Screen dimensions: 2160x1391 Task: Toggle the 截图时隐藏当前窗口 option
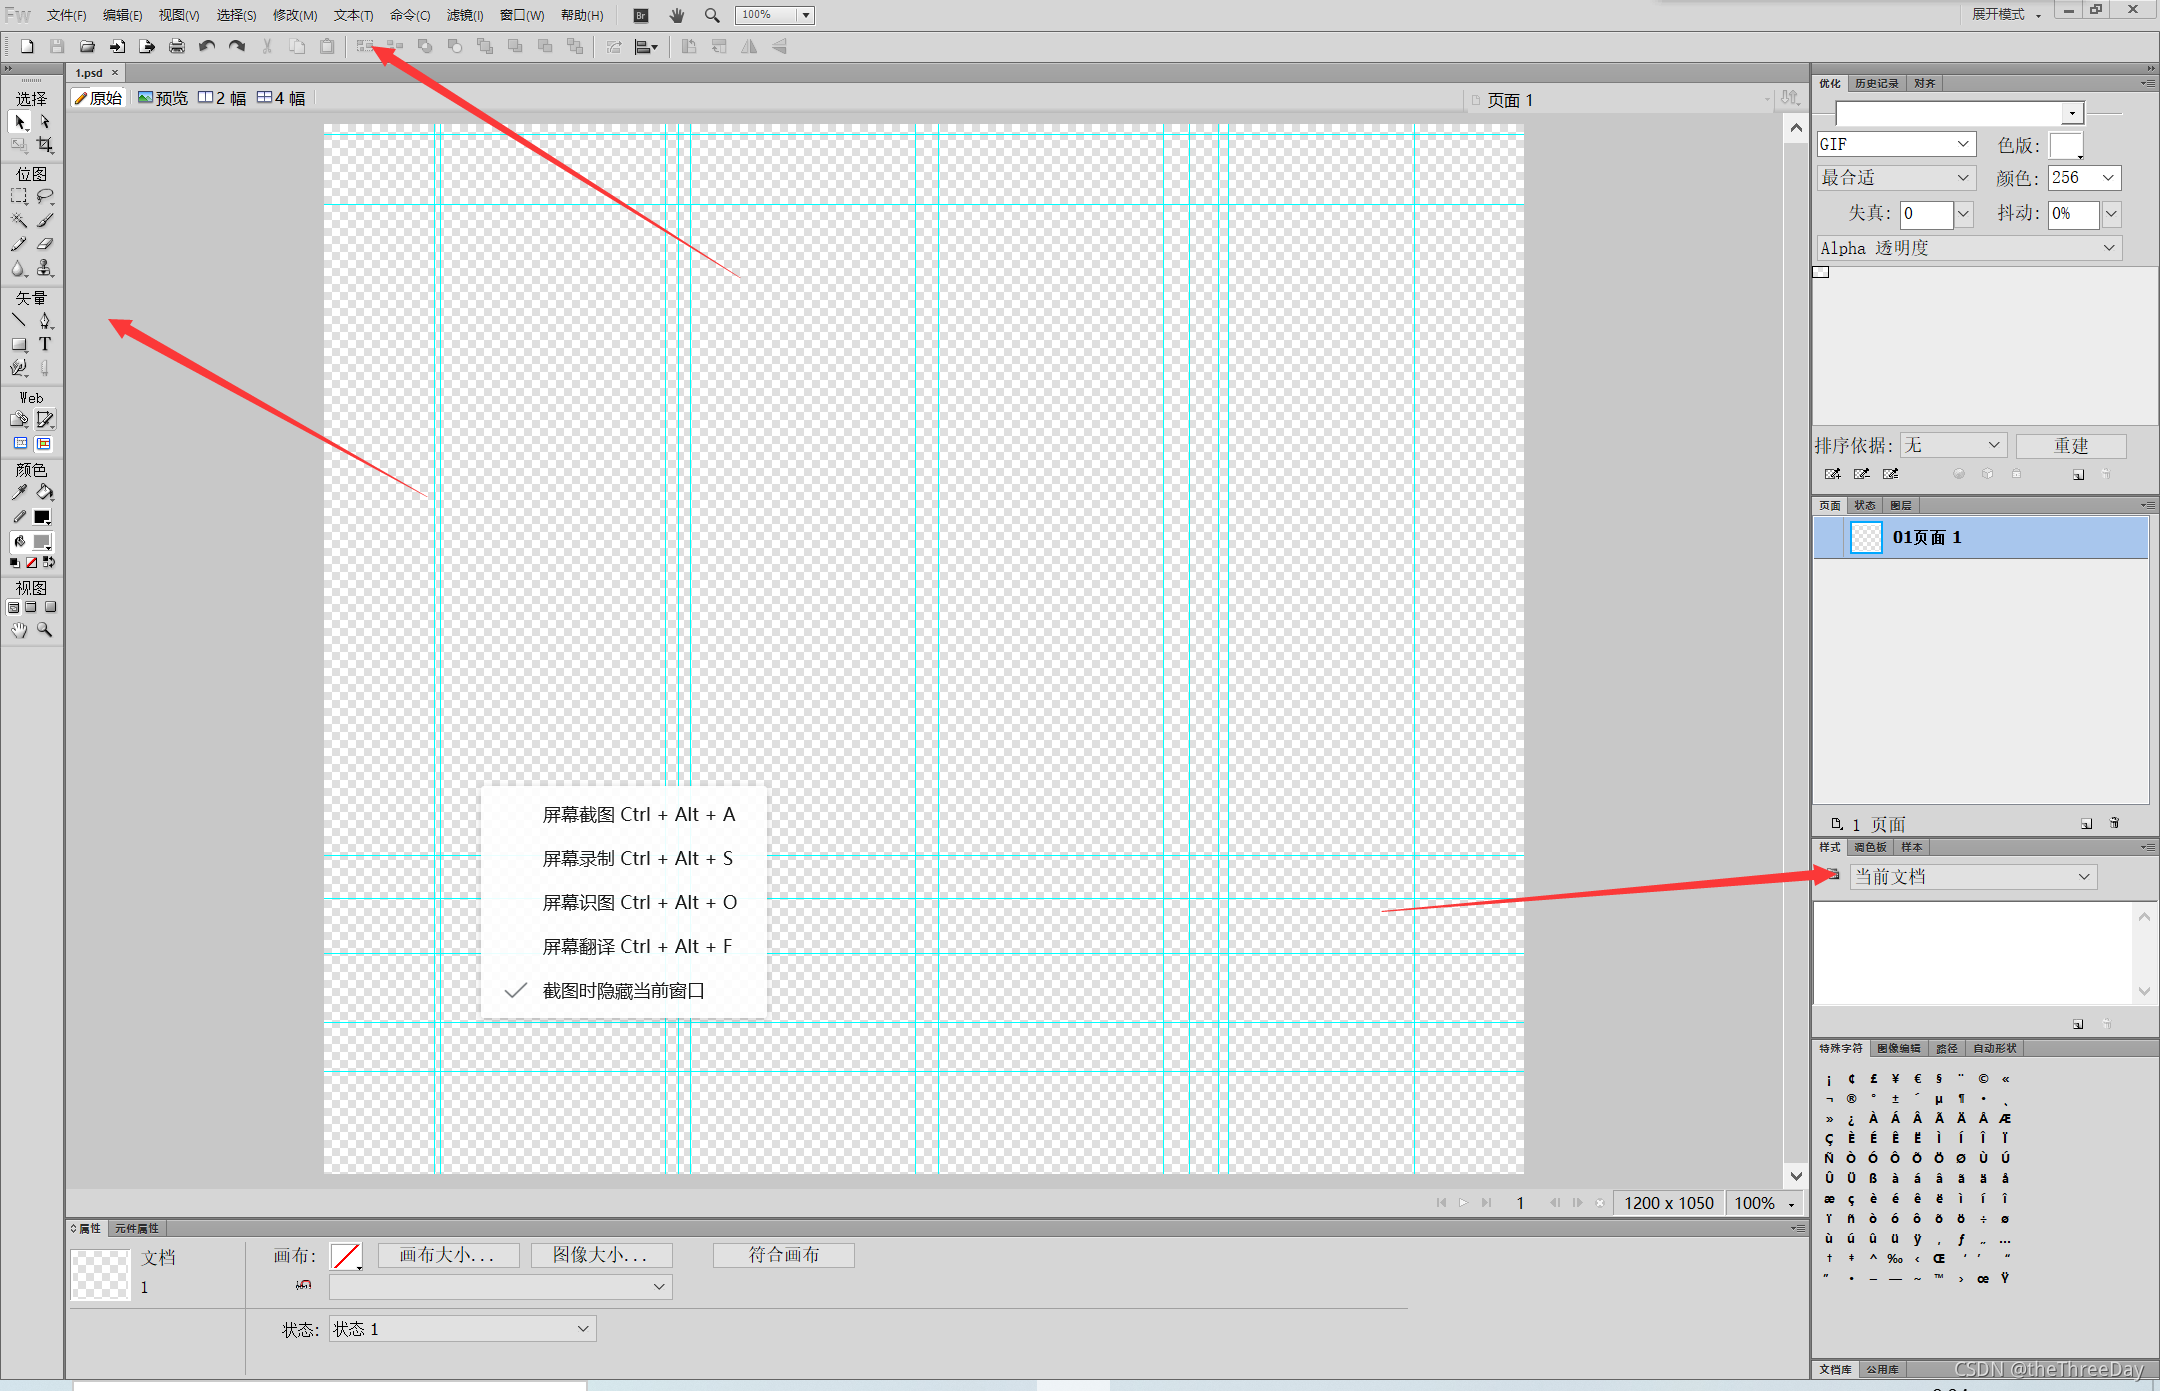tap(623, 991)
